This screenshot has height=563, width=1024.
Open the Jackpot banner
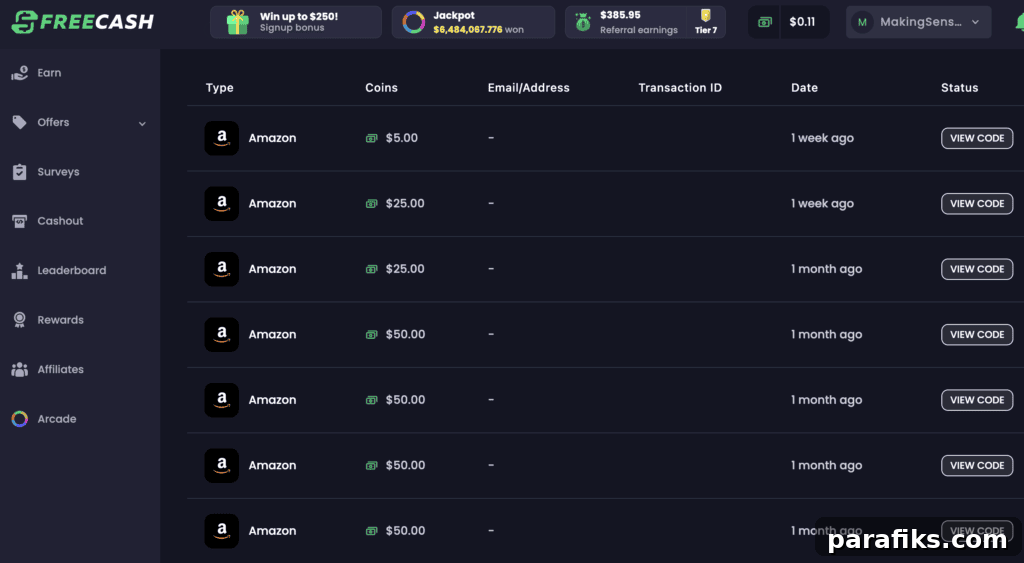tap(473, 22)
